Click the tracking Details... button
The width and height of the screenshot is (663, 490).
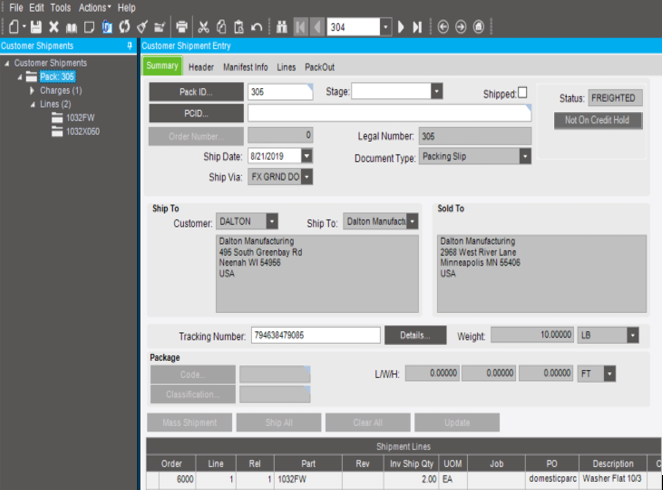tap(415, 335)
